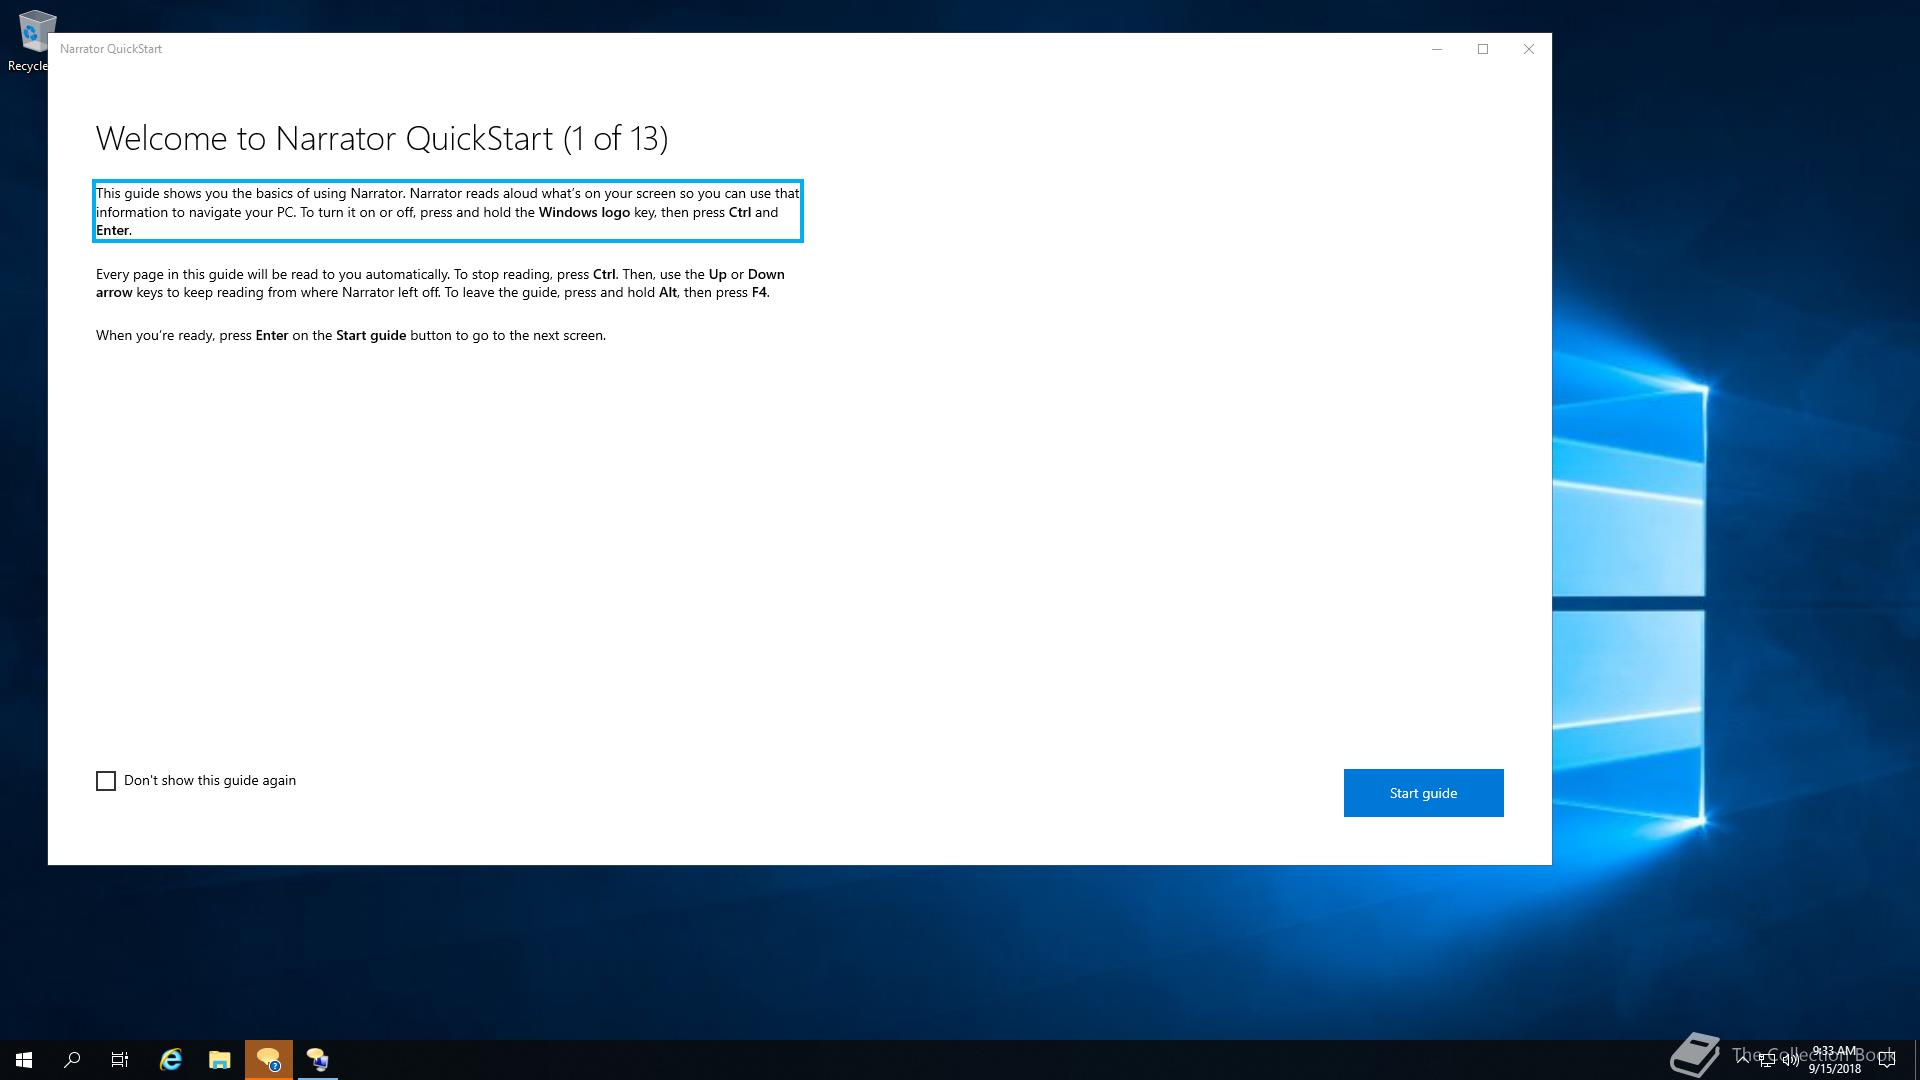1920x1080 pixels.
Task: Click the "Narrator QuickStart" window title text
Action: tap(111, 49)
